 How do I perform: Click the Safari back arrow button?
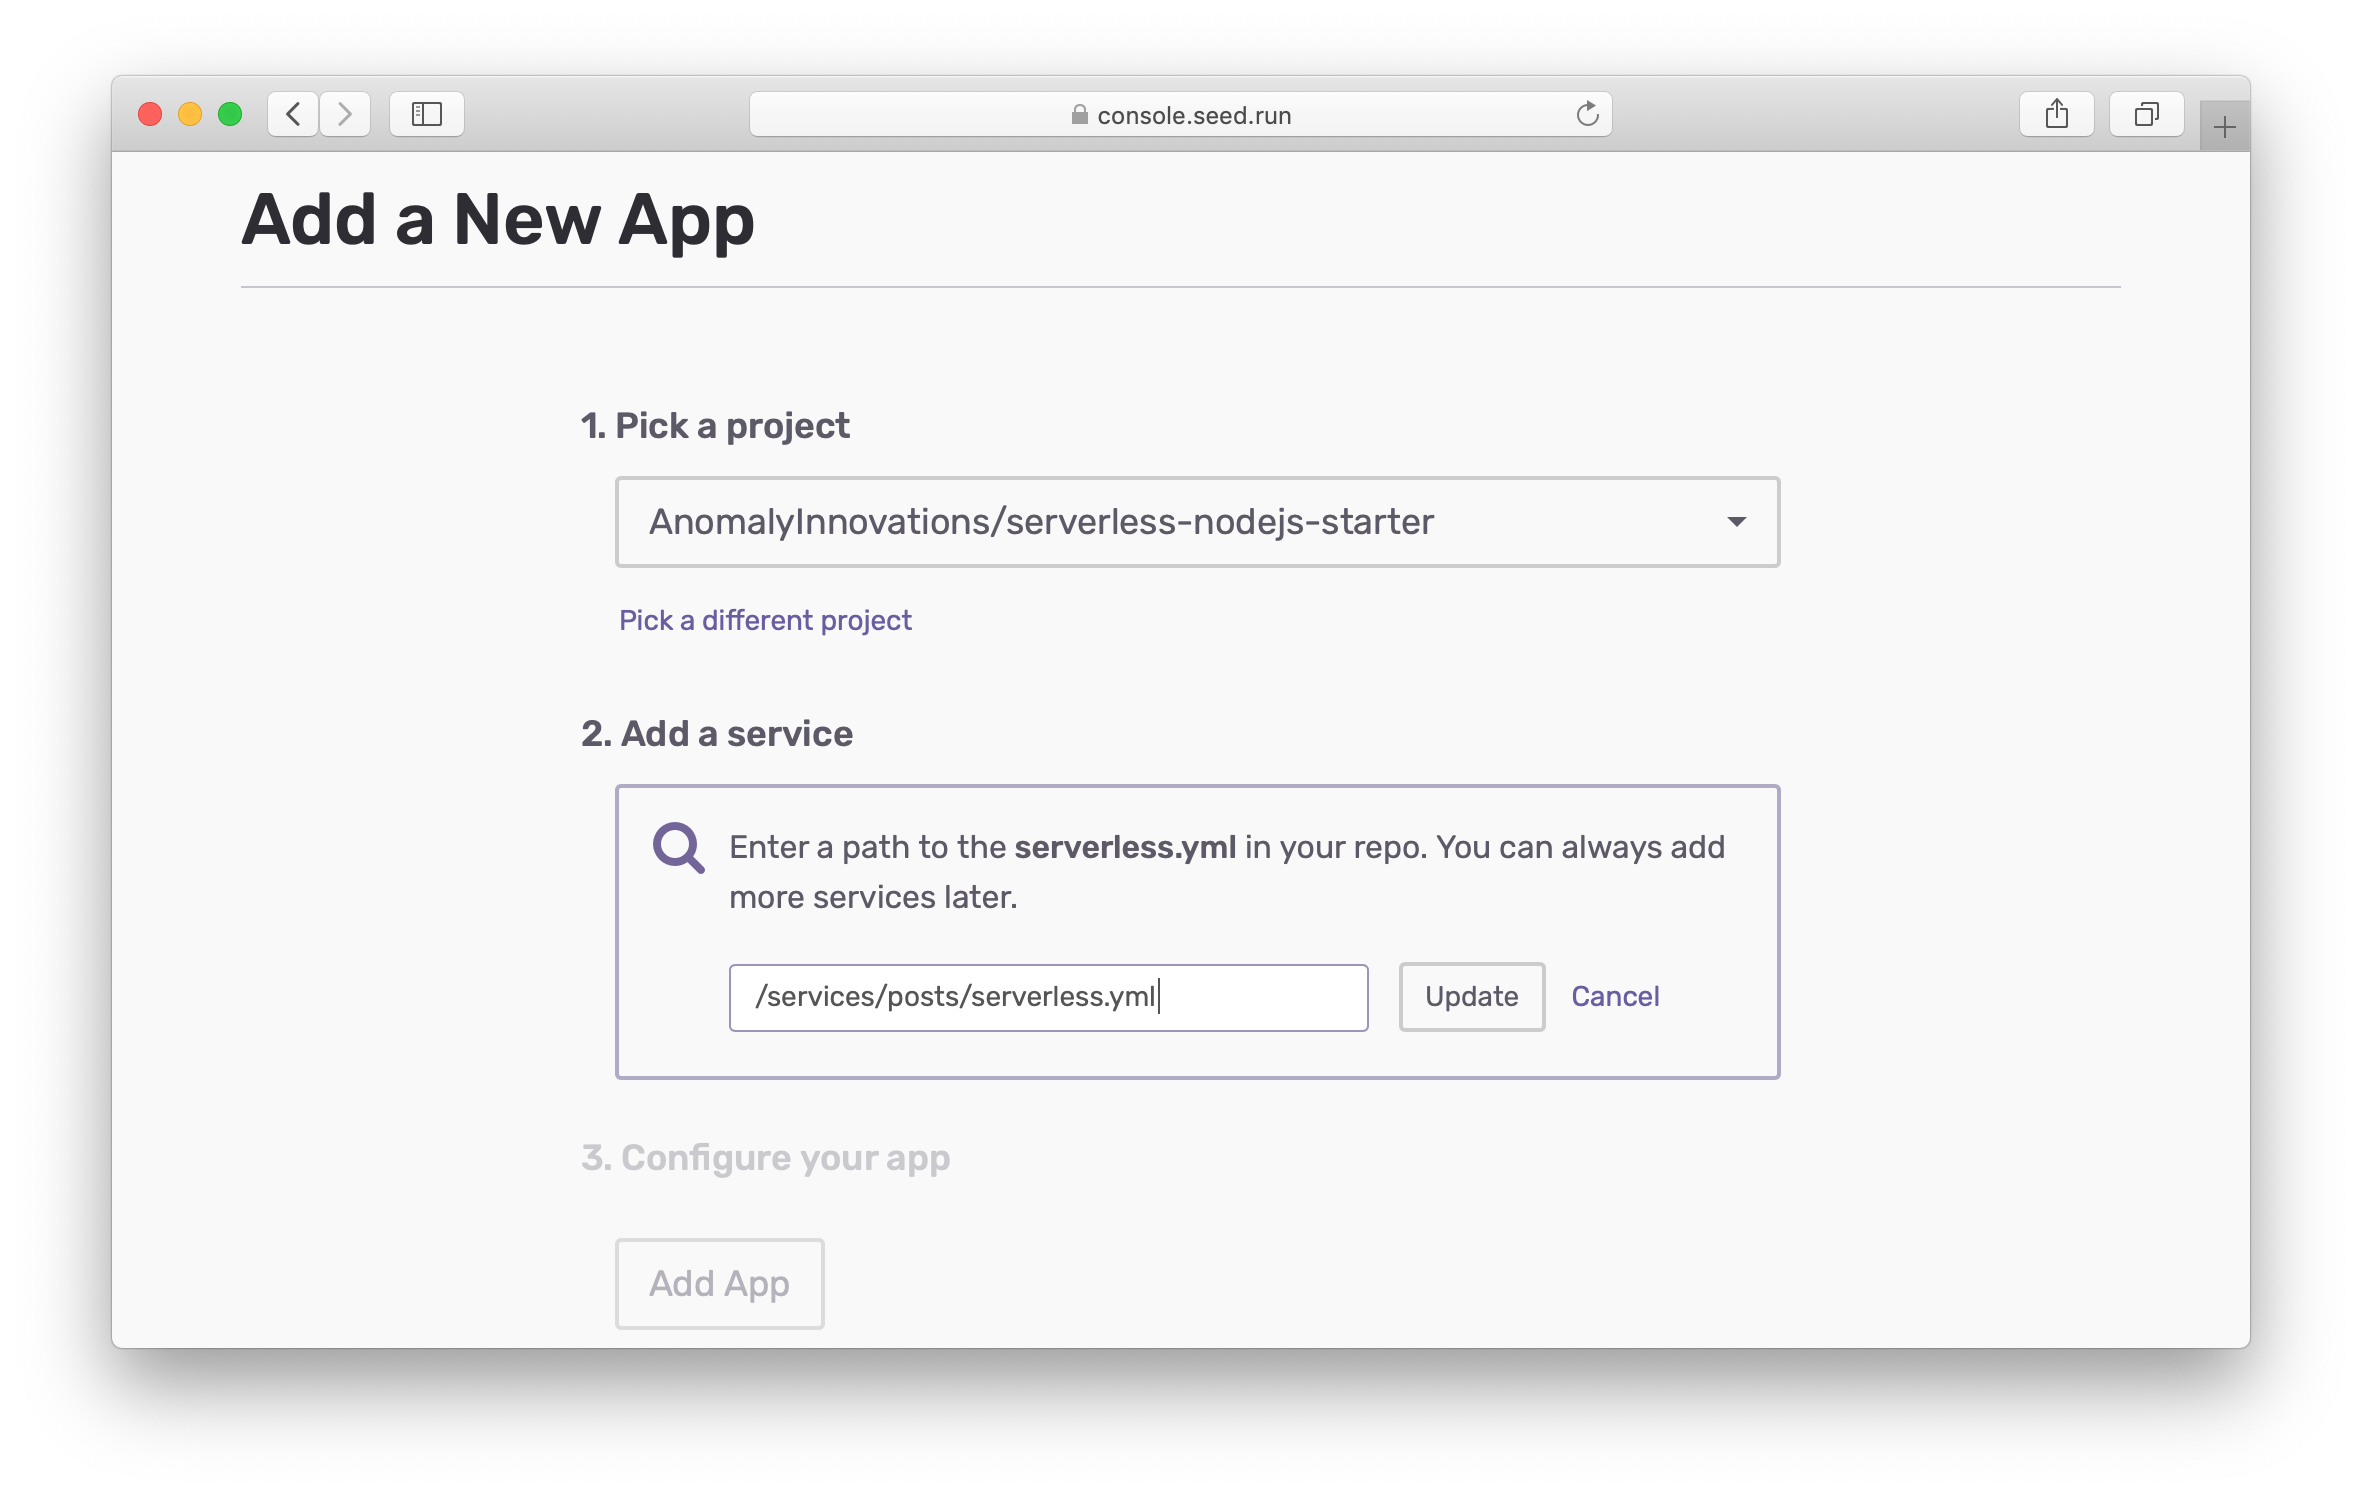pos(293,114)
